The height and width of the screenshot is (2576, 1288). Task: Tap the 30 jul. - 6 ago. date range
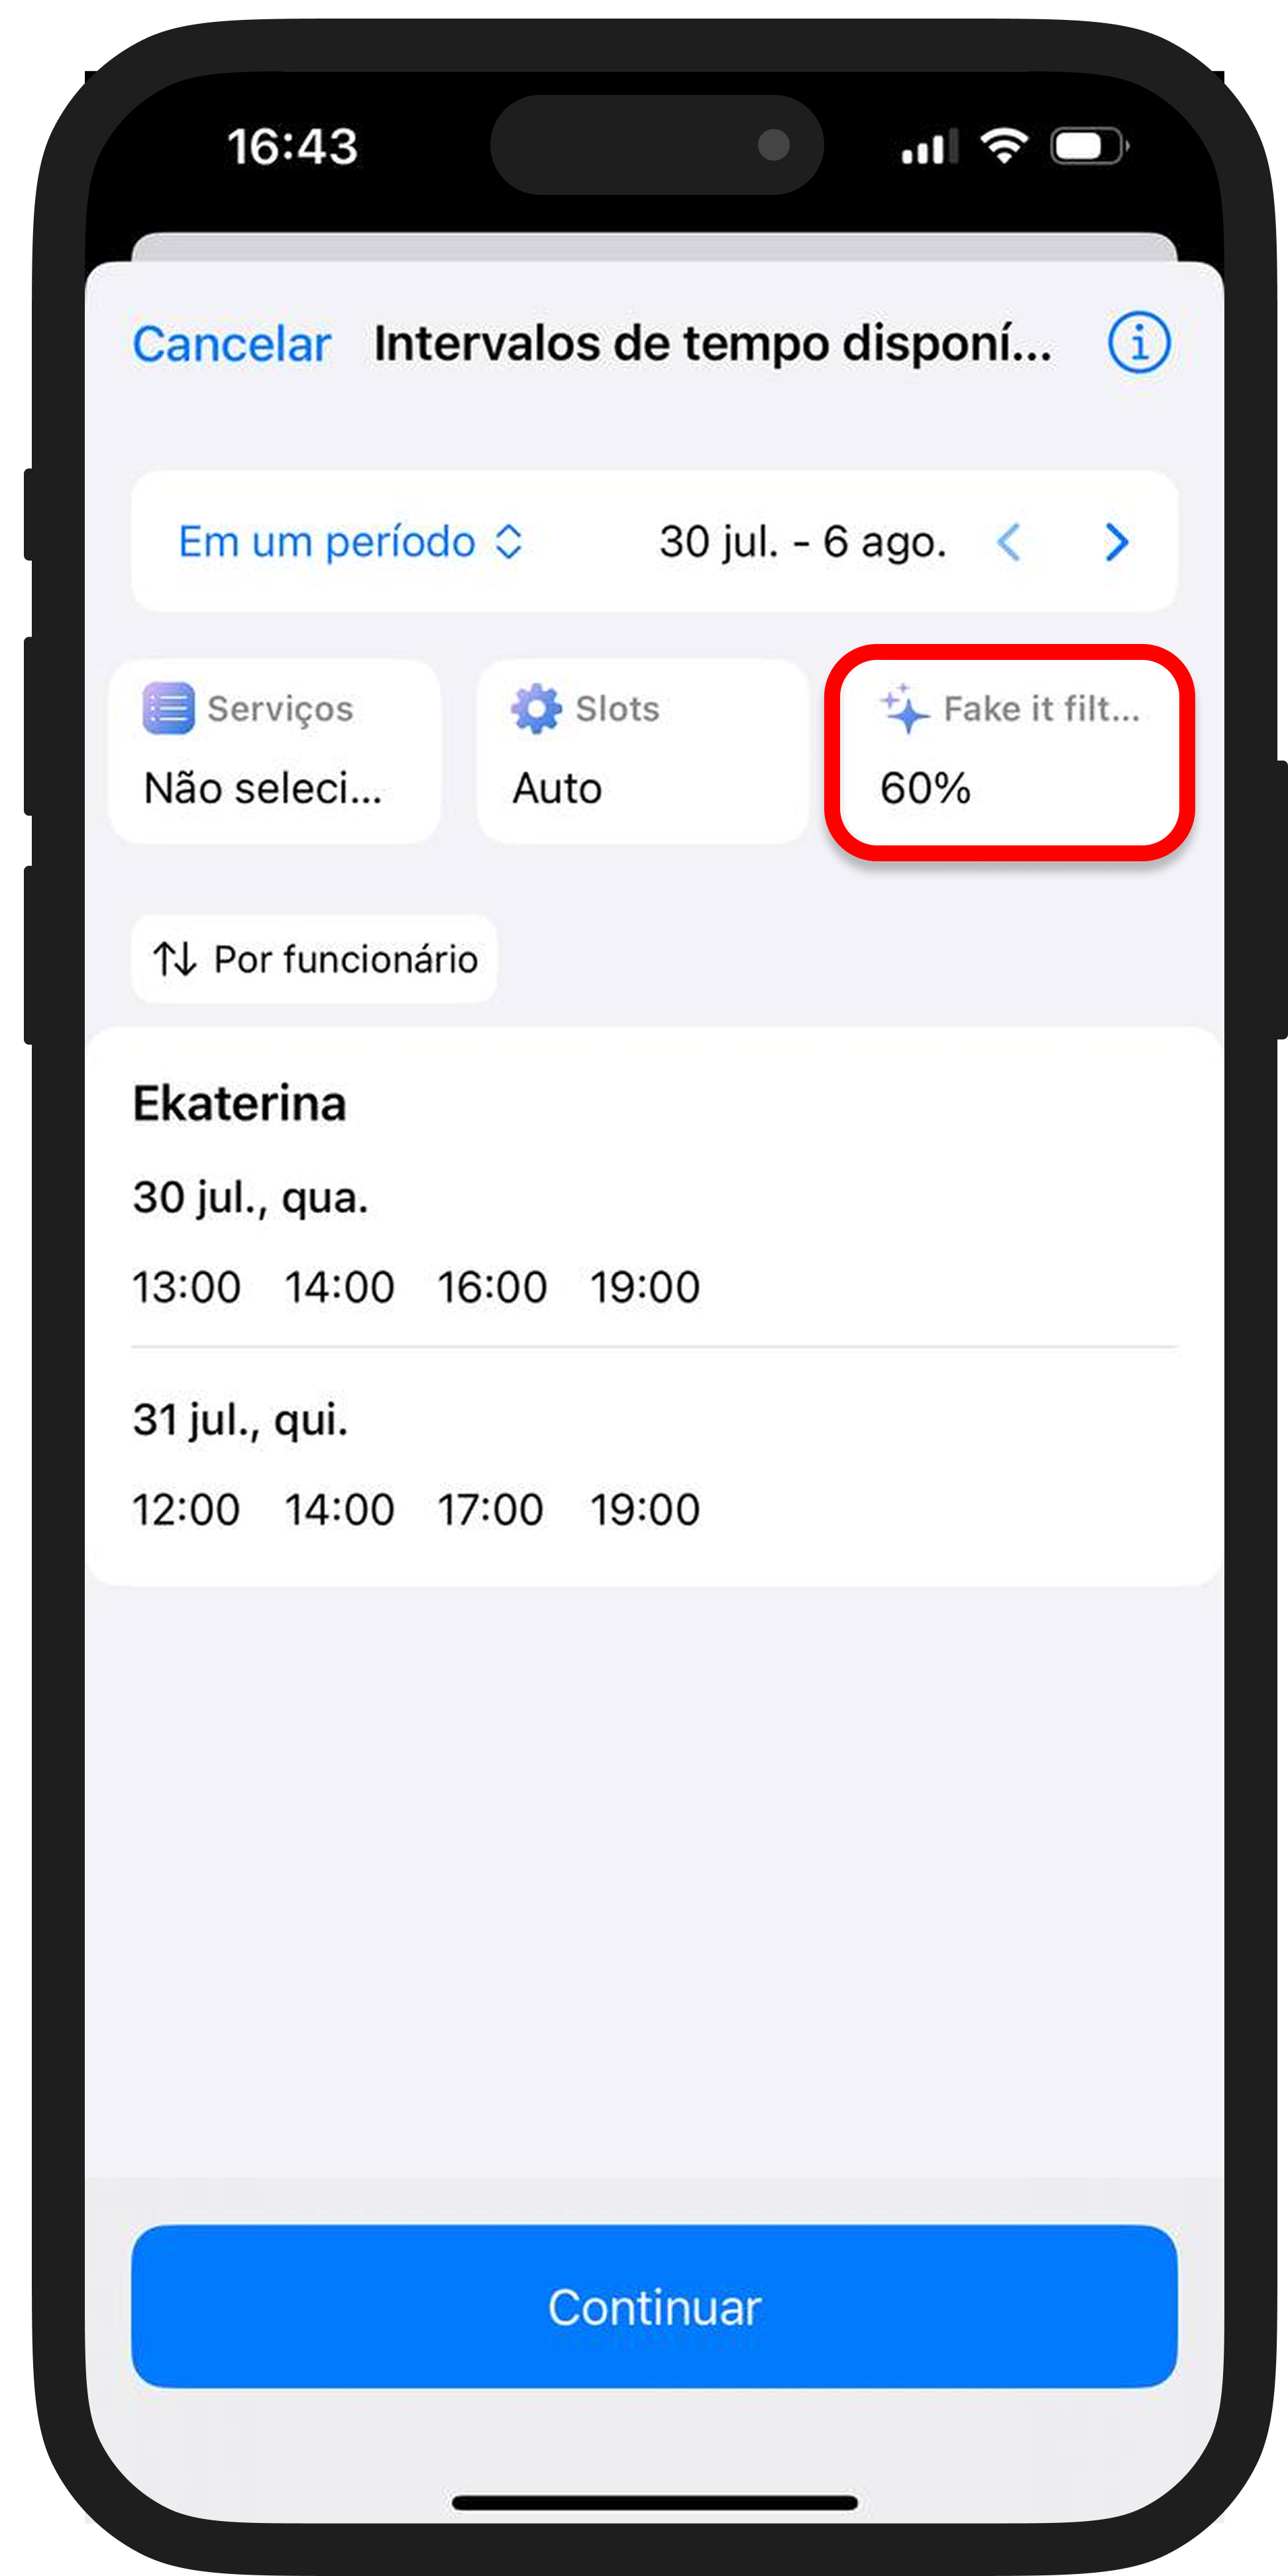pos(803,542)
